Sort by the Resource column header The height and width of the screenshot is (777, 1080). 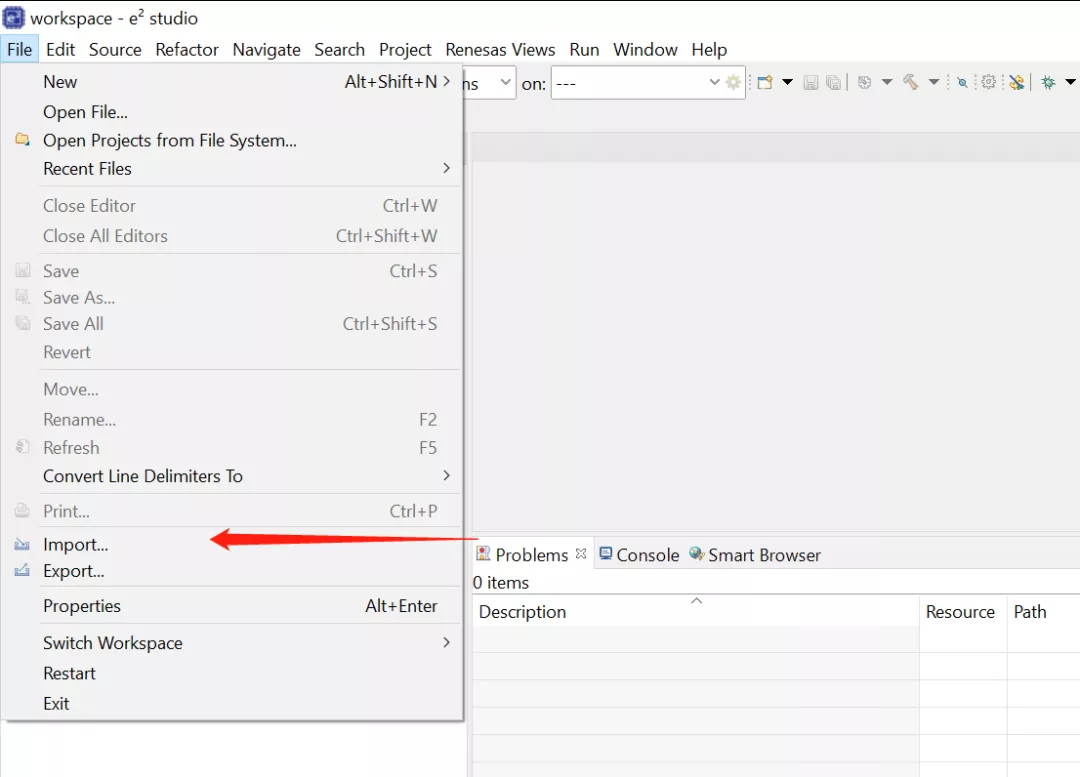click(963, 612)
